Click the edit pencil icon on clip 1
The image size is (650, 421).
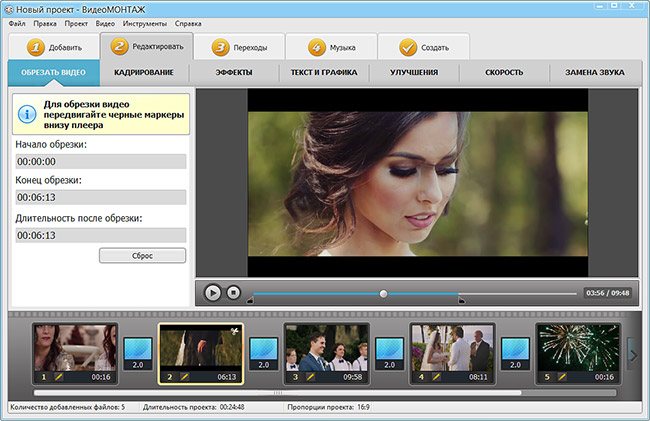click(x=59, y=377)
